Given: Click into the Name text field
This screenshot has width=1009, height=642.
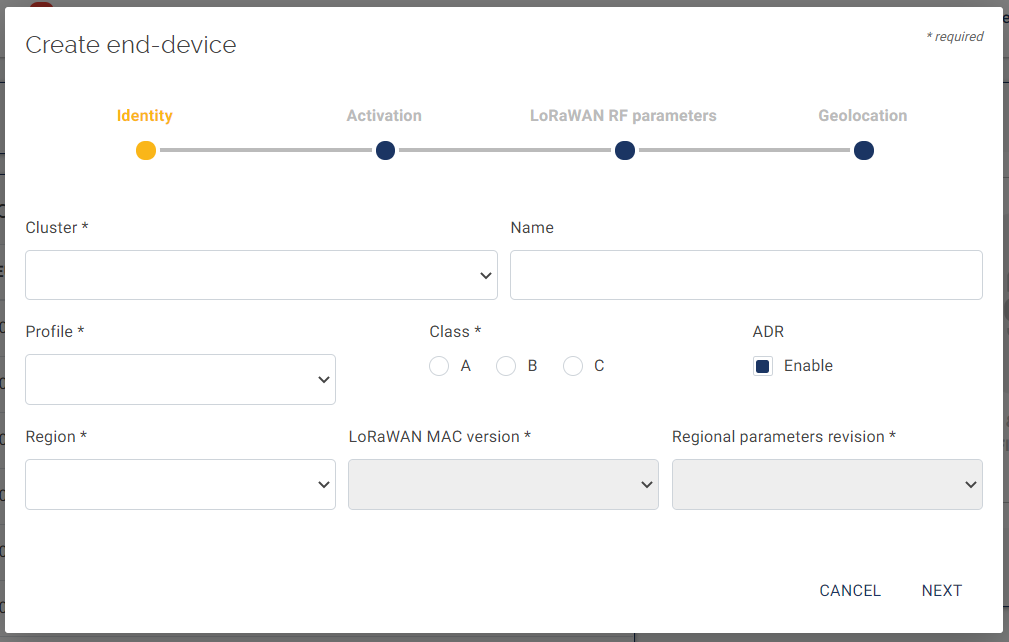Looking at the screenshot, I should point(746,275).
